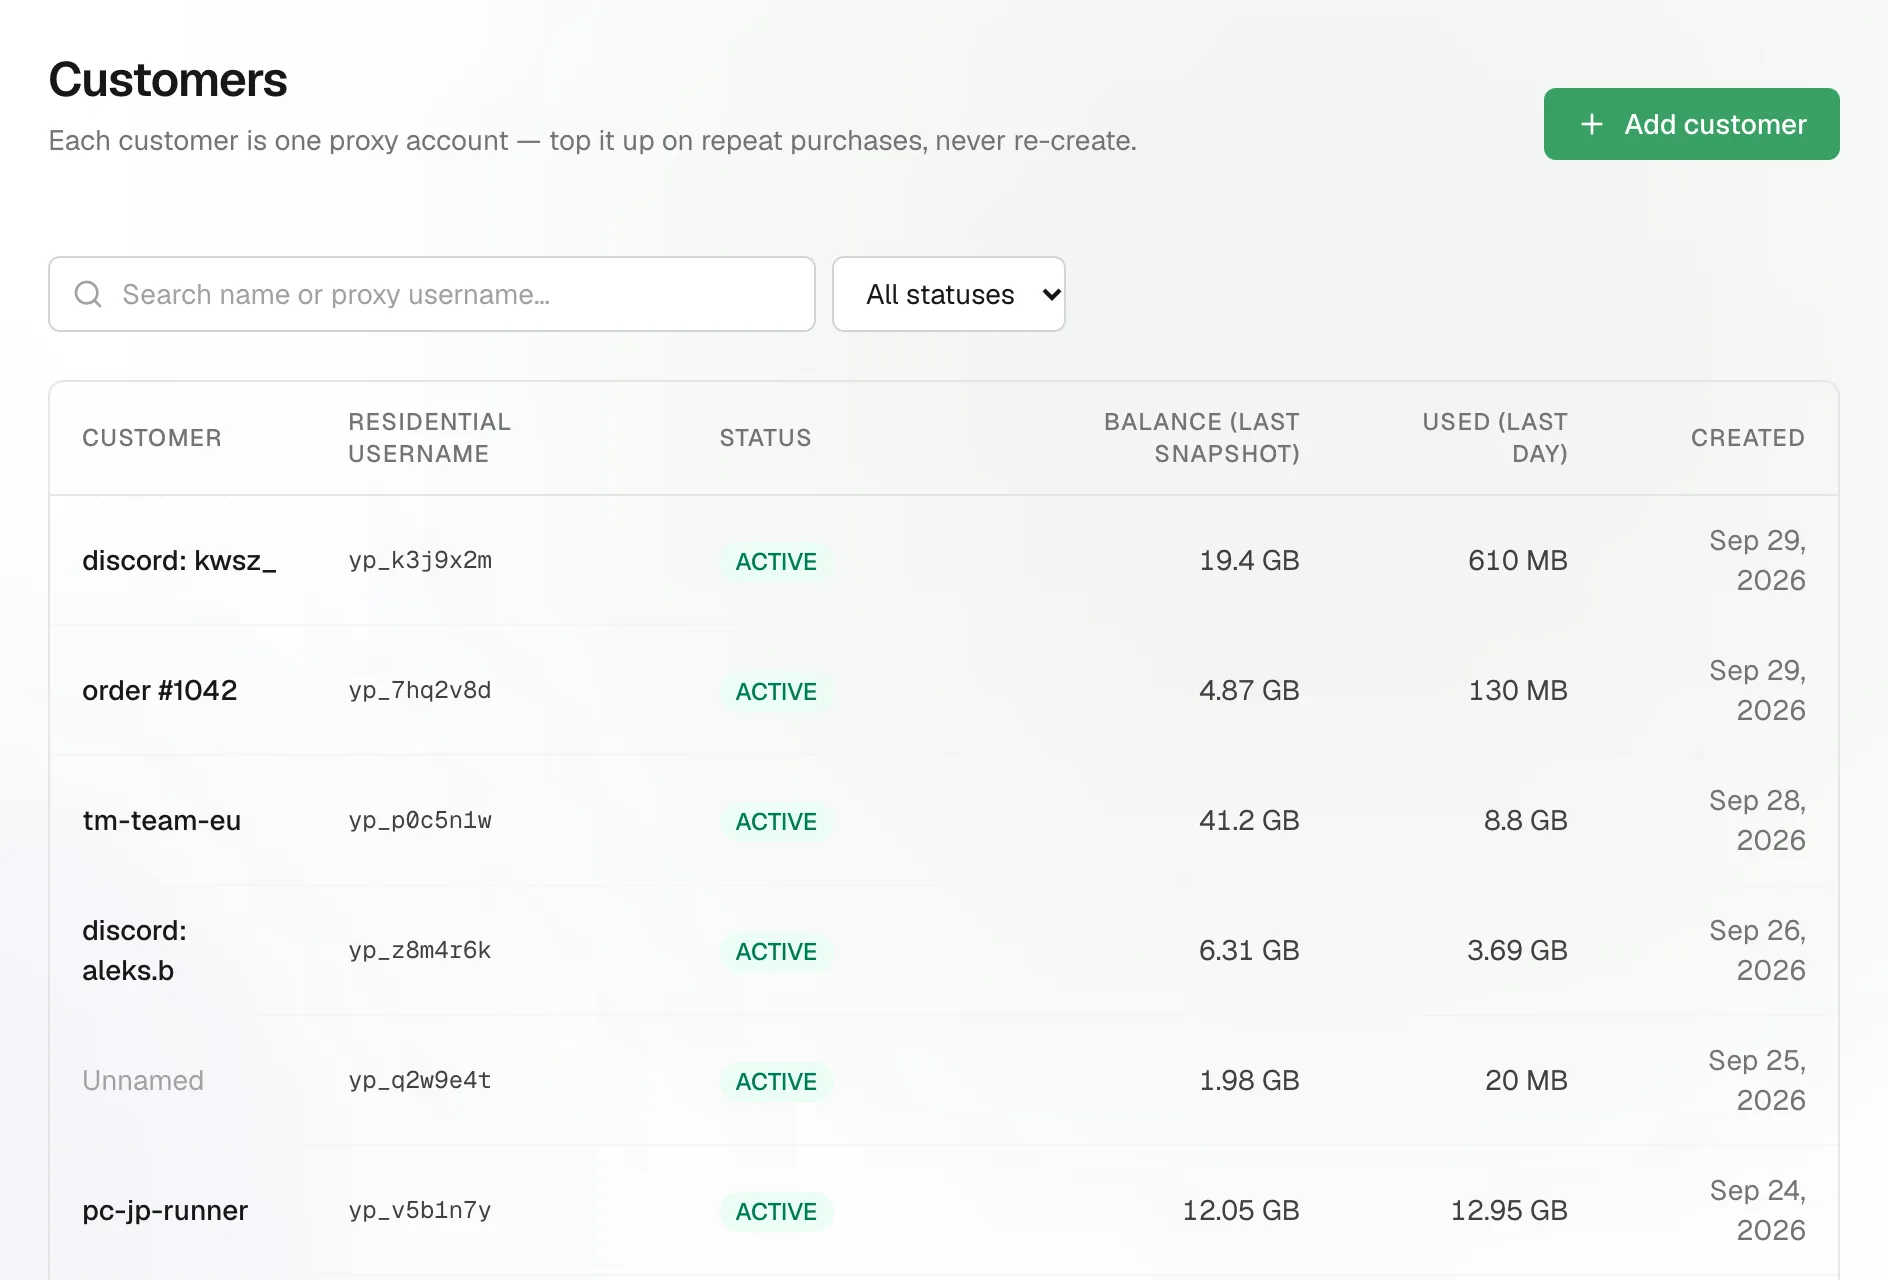Click the CUSTOMER column header
This screenshot has width=1888, height=1280.
pyautogui.click(x=152, y=438)
